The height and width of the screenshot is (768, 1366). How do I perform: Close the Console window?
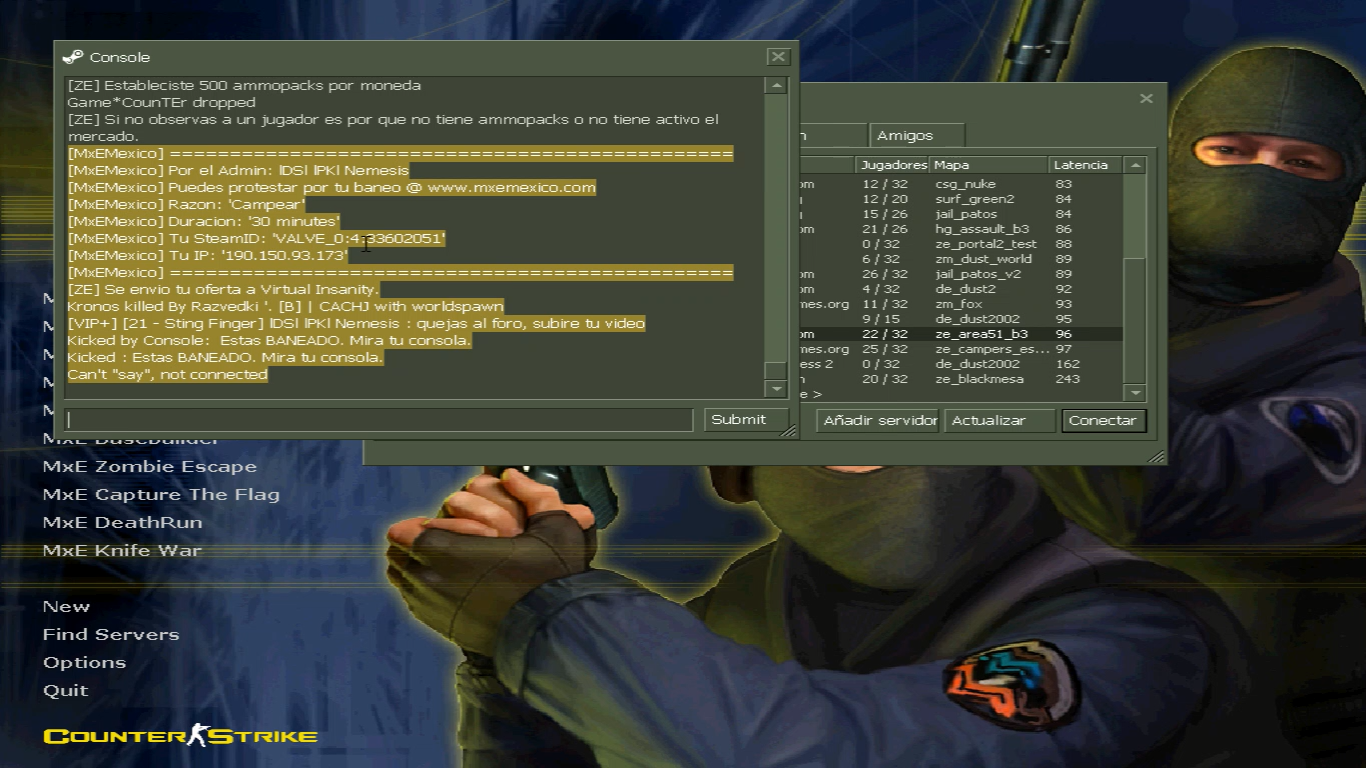point(778,57)
